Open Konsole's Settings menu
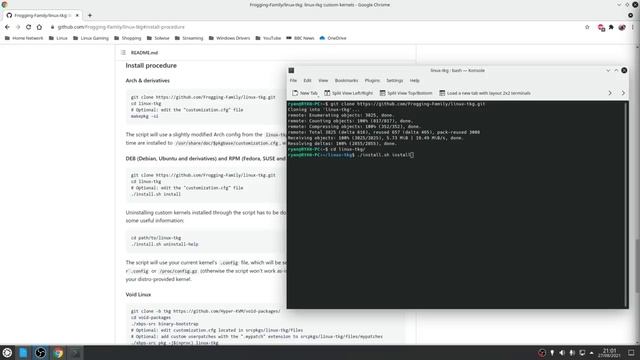The width and height of the screenshot is (640, 360). point(395,80)
